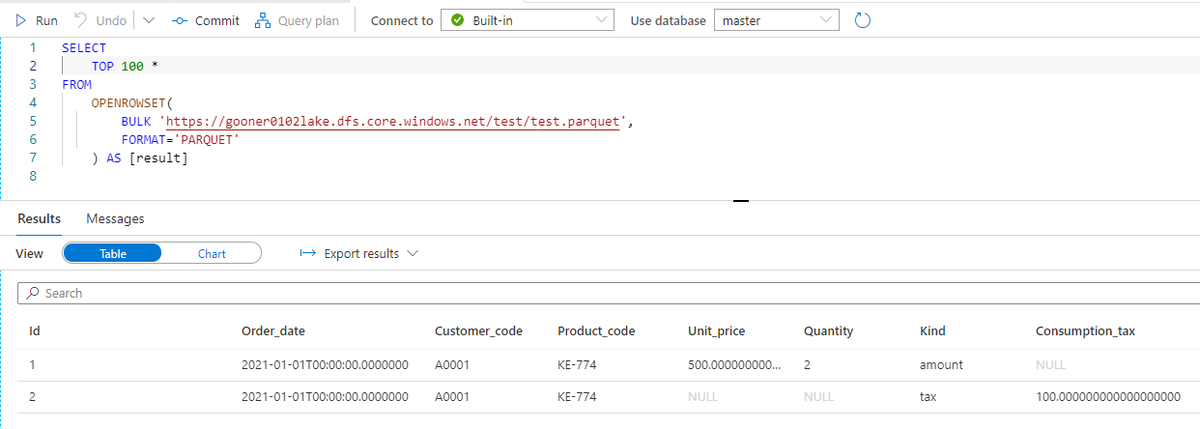Click the search magnifier icon

pos(33,293)
